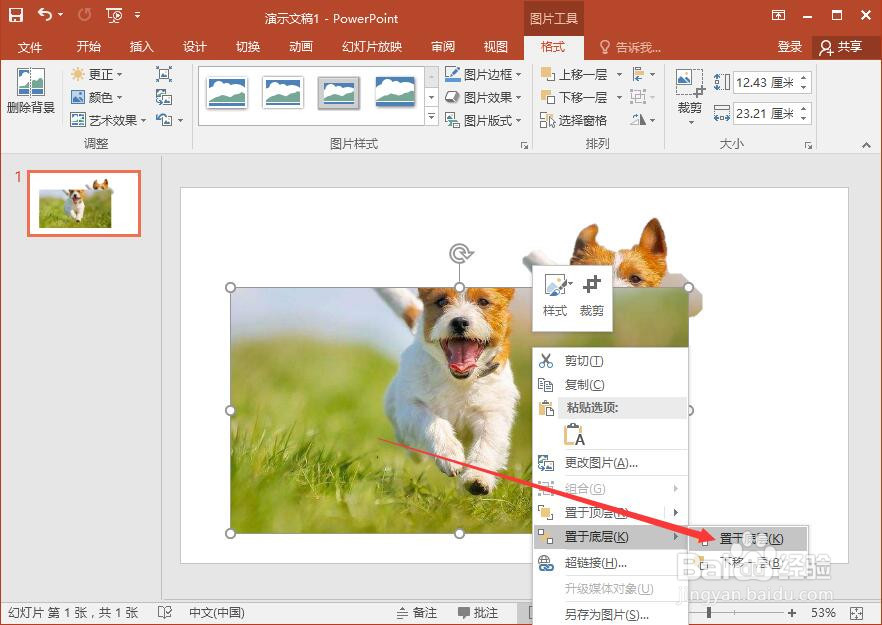Image resolution: width=882 pixels, height=625 pixels.
Task: Open the 艺术效果 artistic effects dropdown
Action: pyautogui.click(x=109, y=120)
